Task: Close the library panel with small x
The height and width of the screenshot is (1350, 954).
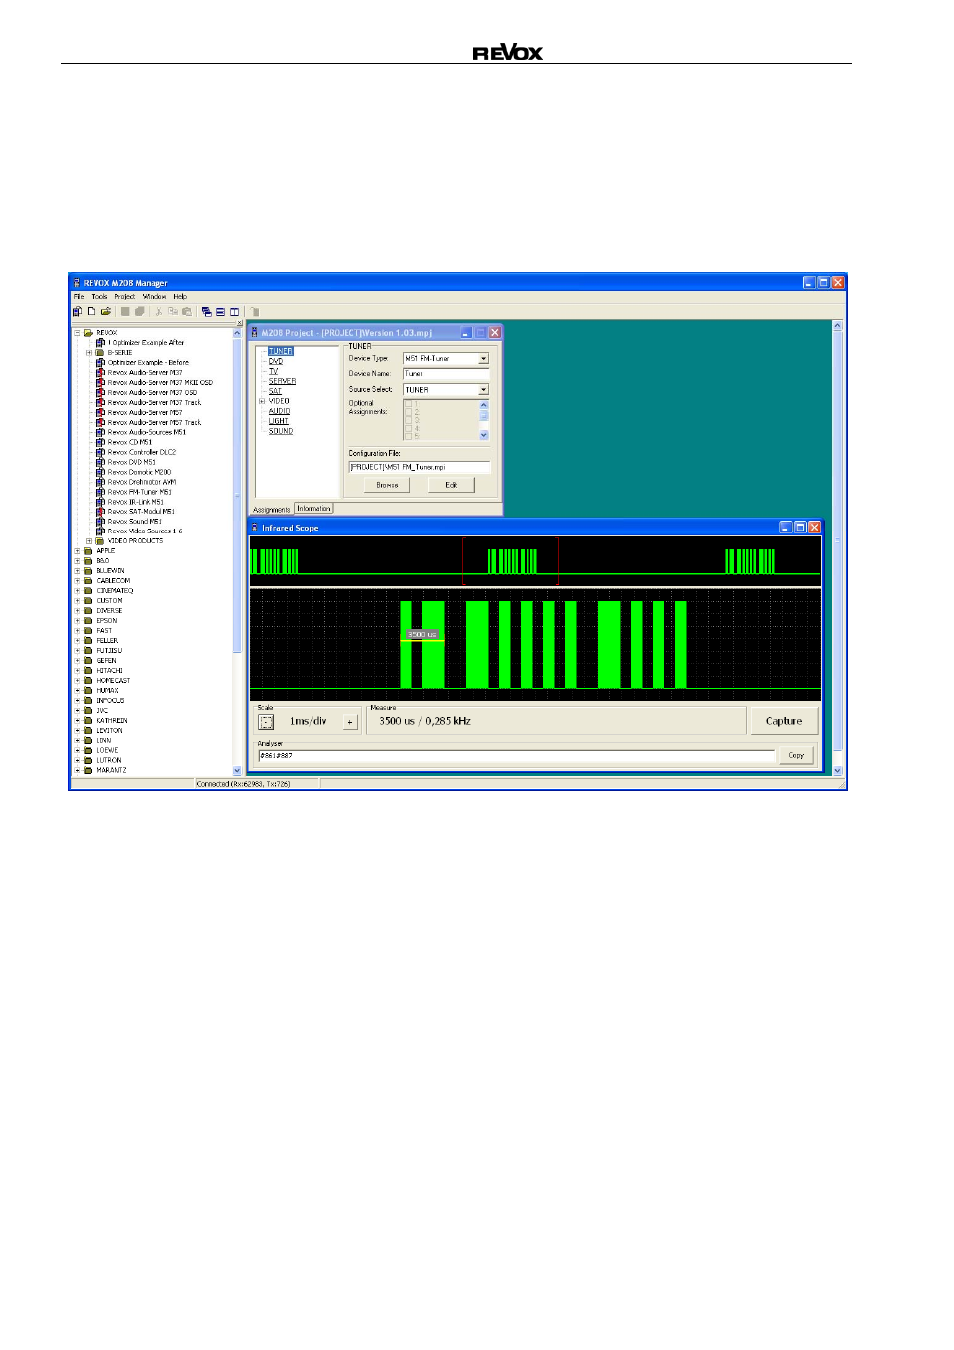Action: click(239, 323)
